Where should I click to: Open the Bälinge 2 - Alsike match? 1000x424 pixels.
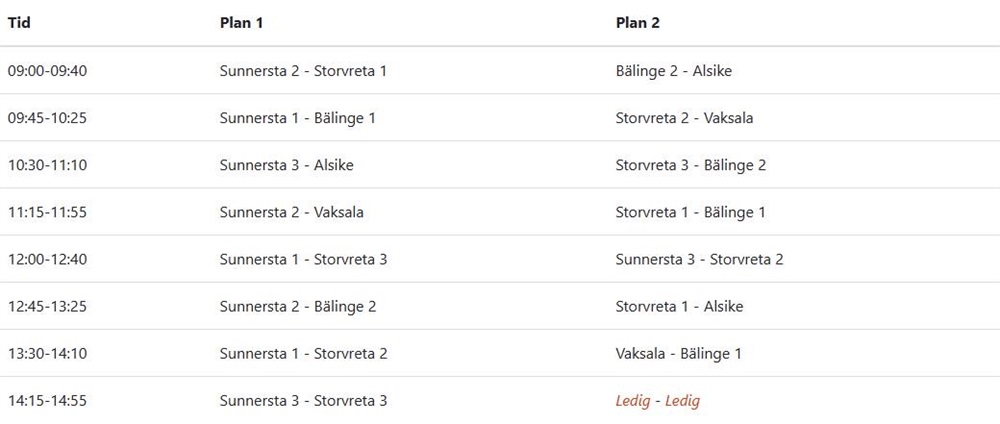(x=674, y=71)
